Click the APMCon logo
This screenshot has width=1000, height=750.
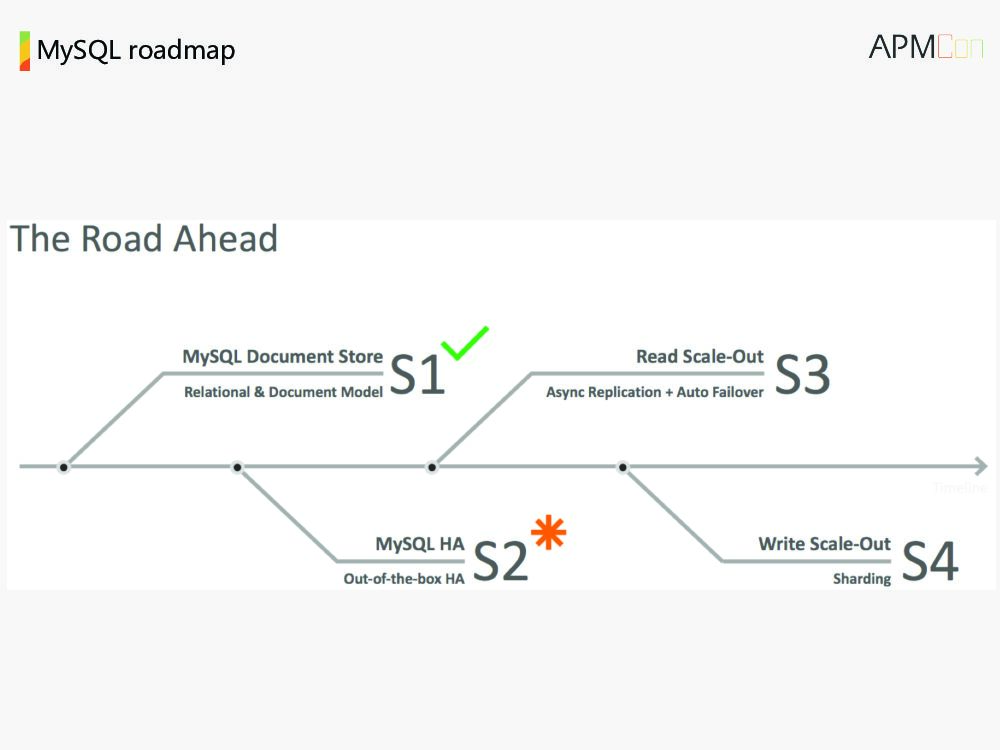point(926,47)
